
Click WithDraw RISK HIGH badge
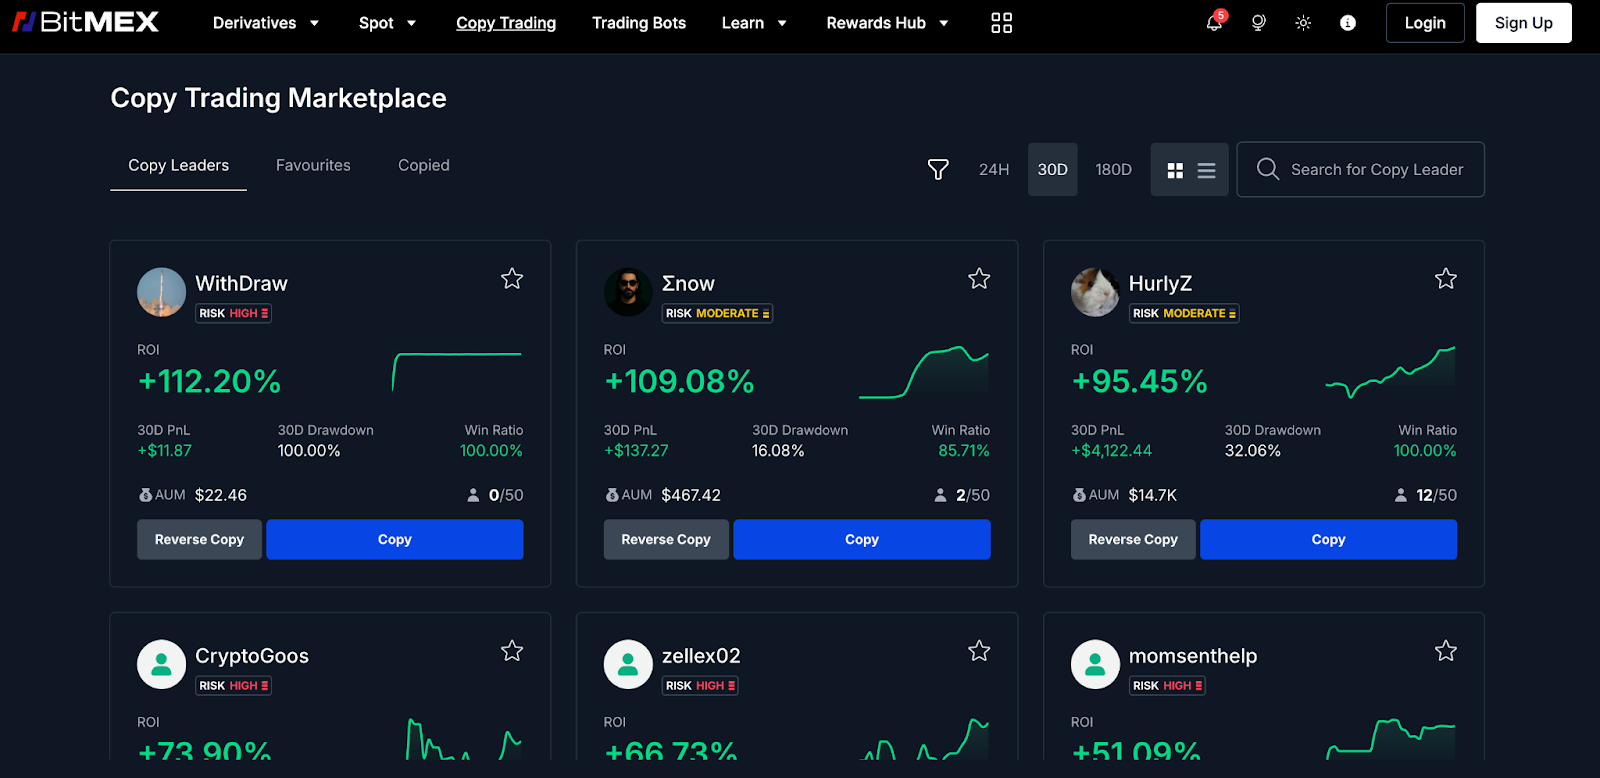[233, 314]
